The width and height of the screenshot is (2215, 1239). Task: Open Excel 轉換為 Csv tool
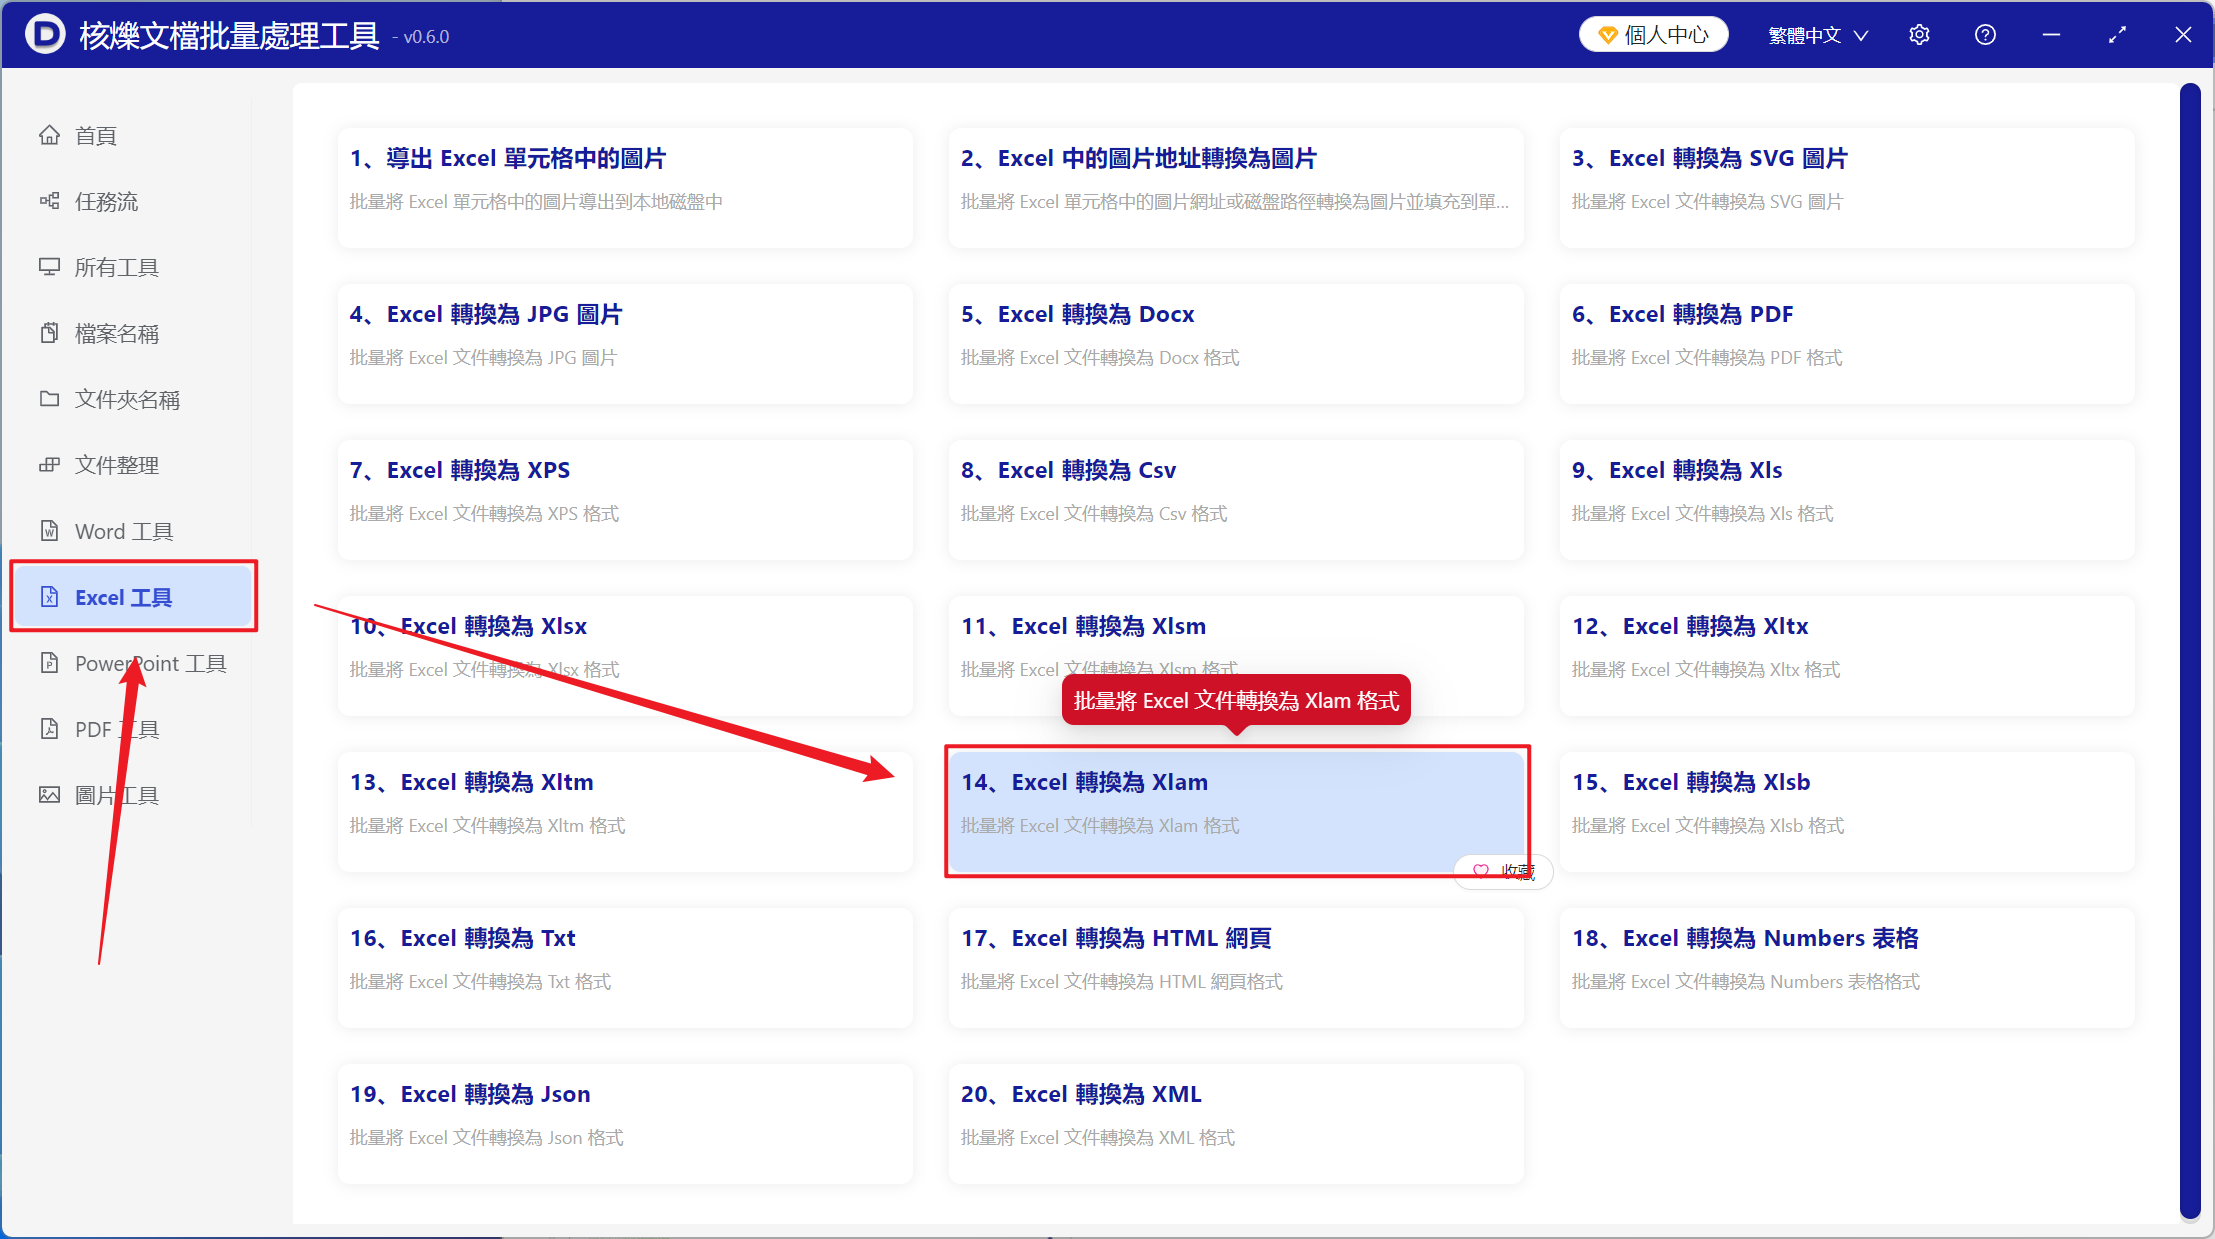tap(1236, 499)
